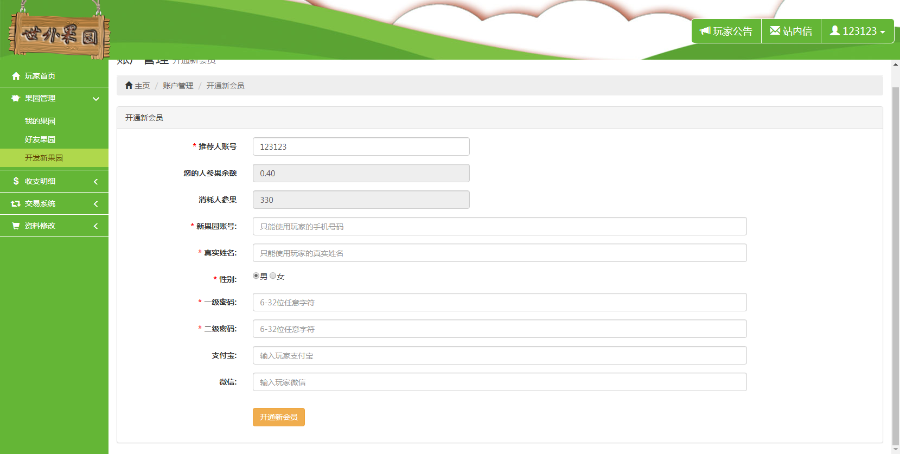Screen dimensions: 900x454
Task: Click the exchange arrows icon for 交易系统
Action: [x=16, y=204]
